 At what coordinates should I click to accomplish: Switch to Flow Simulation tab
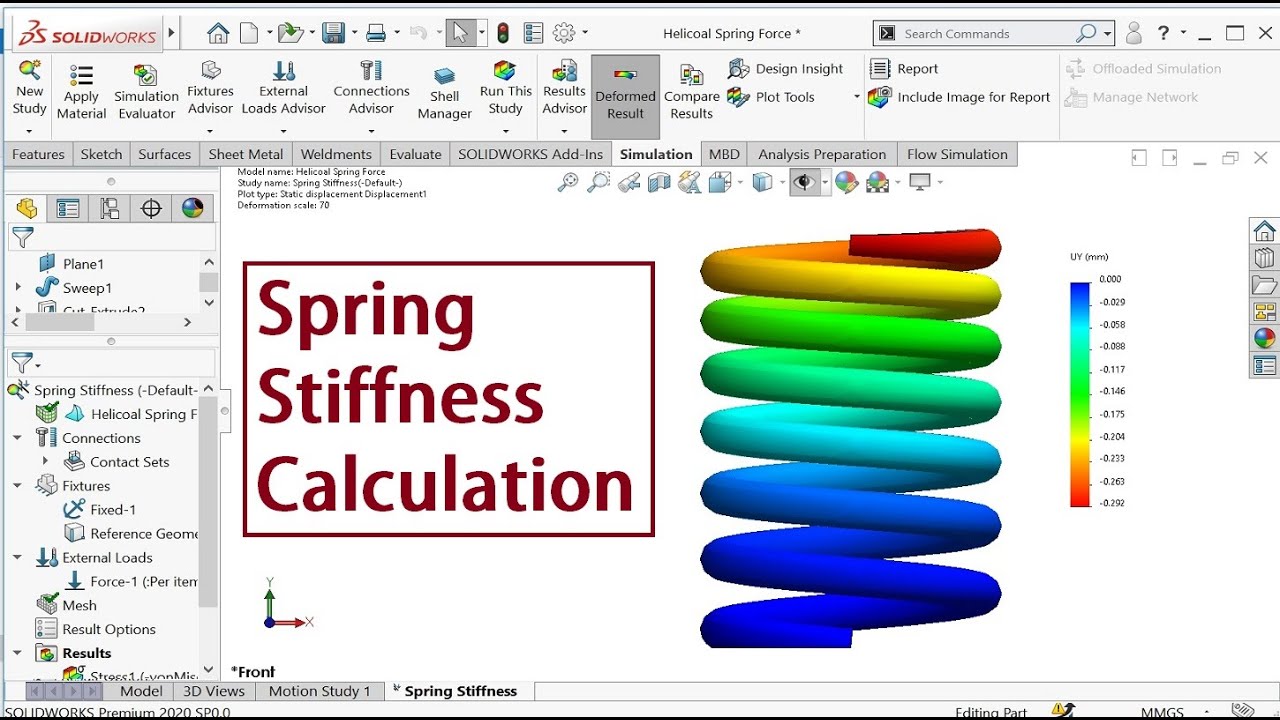coord(957,154)
